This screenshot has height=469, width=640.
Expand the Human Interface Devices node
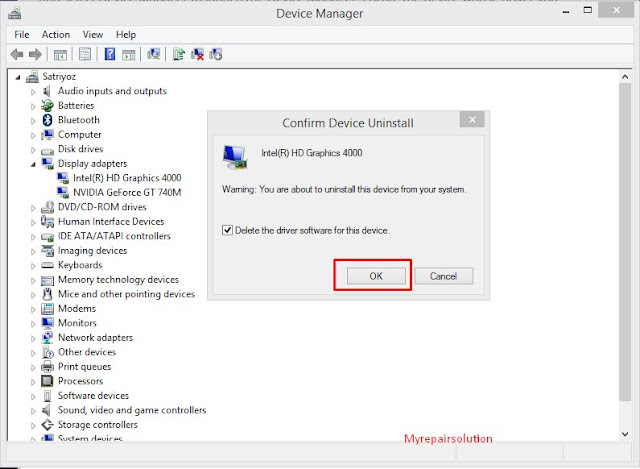click(x=33, y=222)
